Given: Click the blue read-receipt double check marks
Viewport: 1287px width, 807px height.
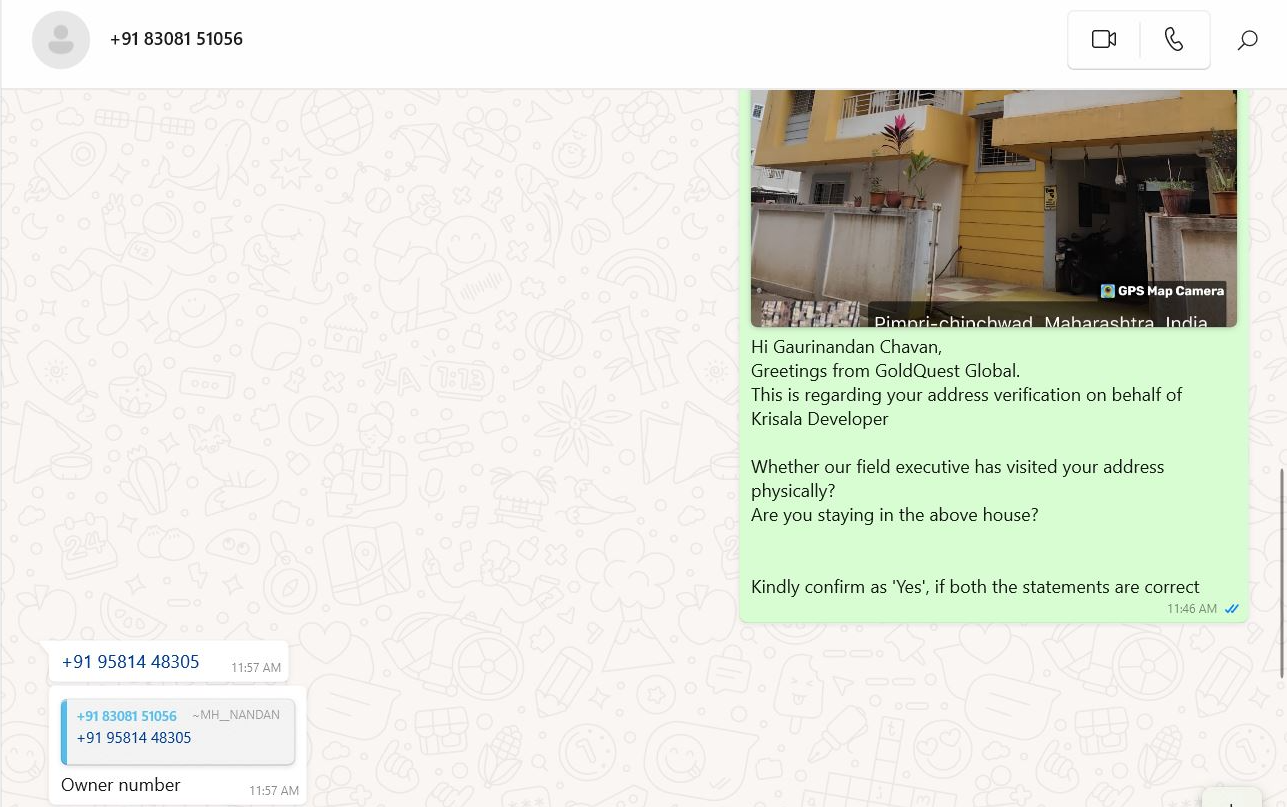Looking at the screenshot, I should 1232,609.
